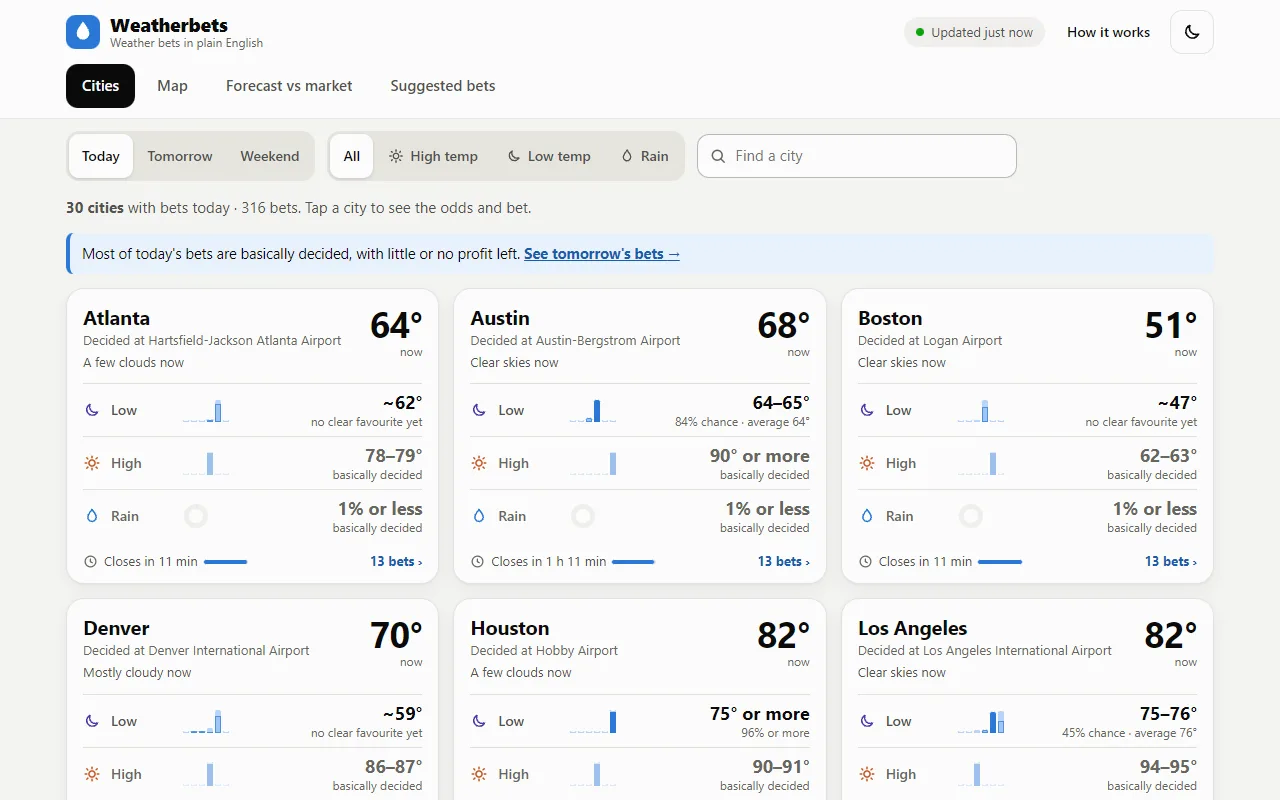The image size is (1280, 800).
Task: Show All bet types
Action: (x=352, y=156)
